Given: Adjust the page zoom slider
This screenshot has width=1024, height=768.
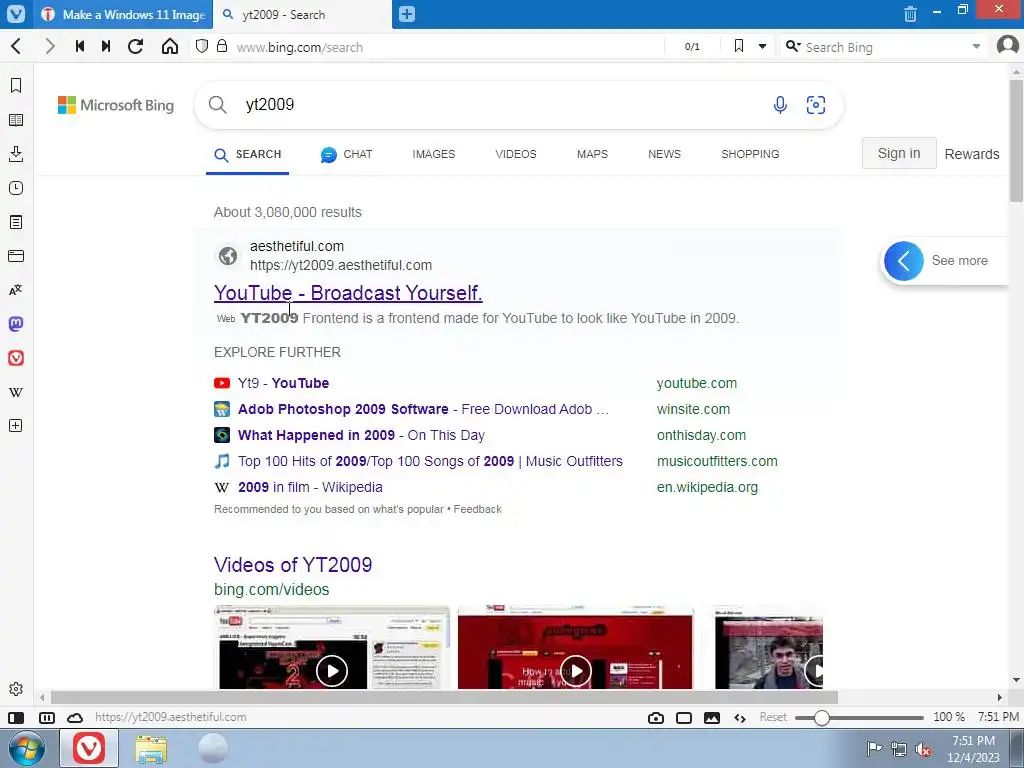Looking at the screenshot, I should pos(822,718).
